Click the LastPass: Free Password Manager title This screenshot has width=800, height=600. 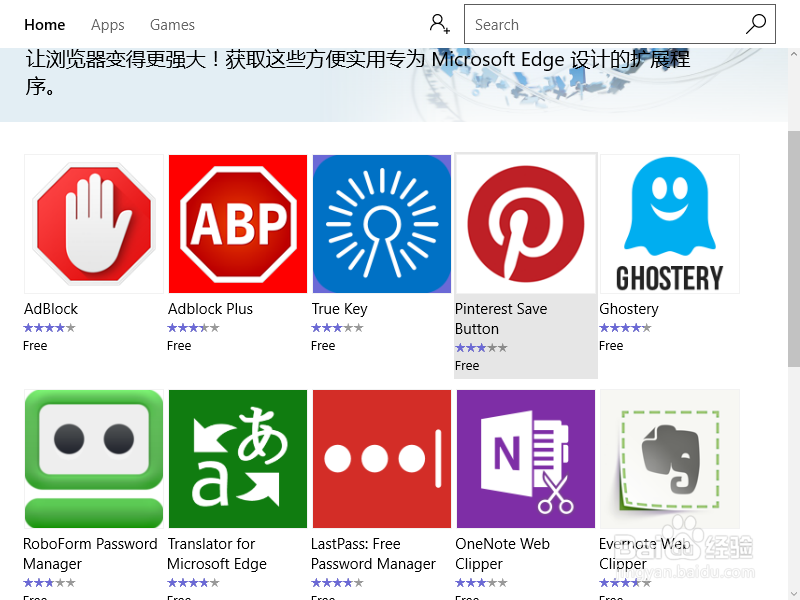point(373,554)
